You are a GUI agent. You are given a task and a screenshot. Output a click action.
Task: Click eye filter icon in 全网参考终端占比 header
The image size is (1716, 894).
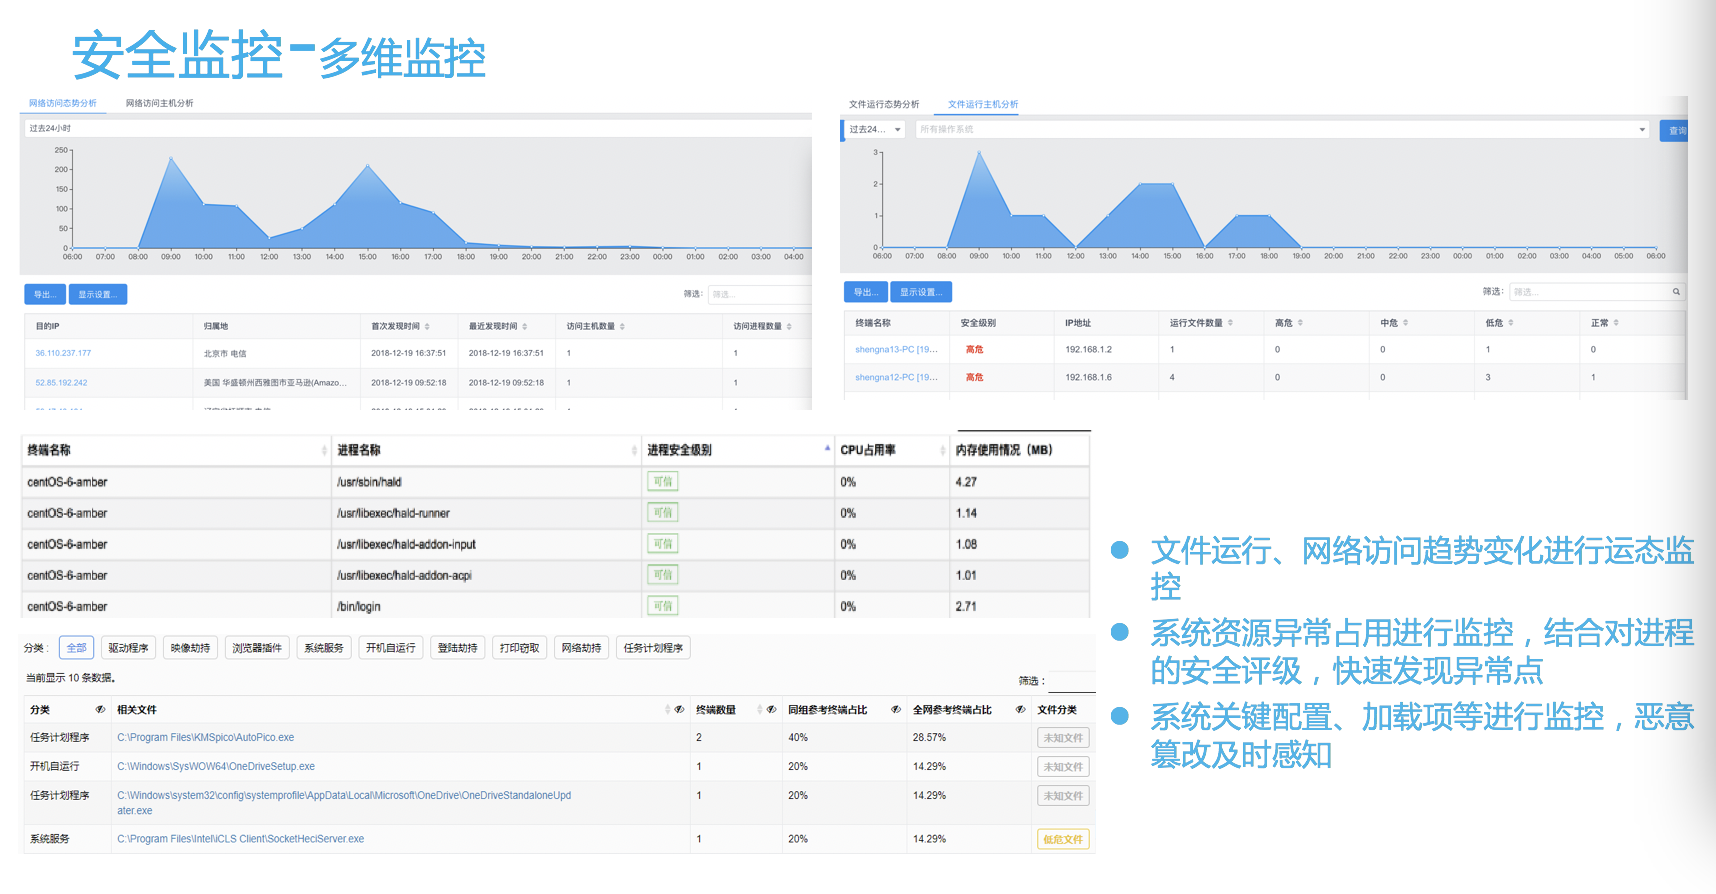point(1020,710)
